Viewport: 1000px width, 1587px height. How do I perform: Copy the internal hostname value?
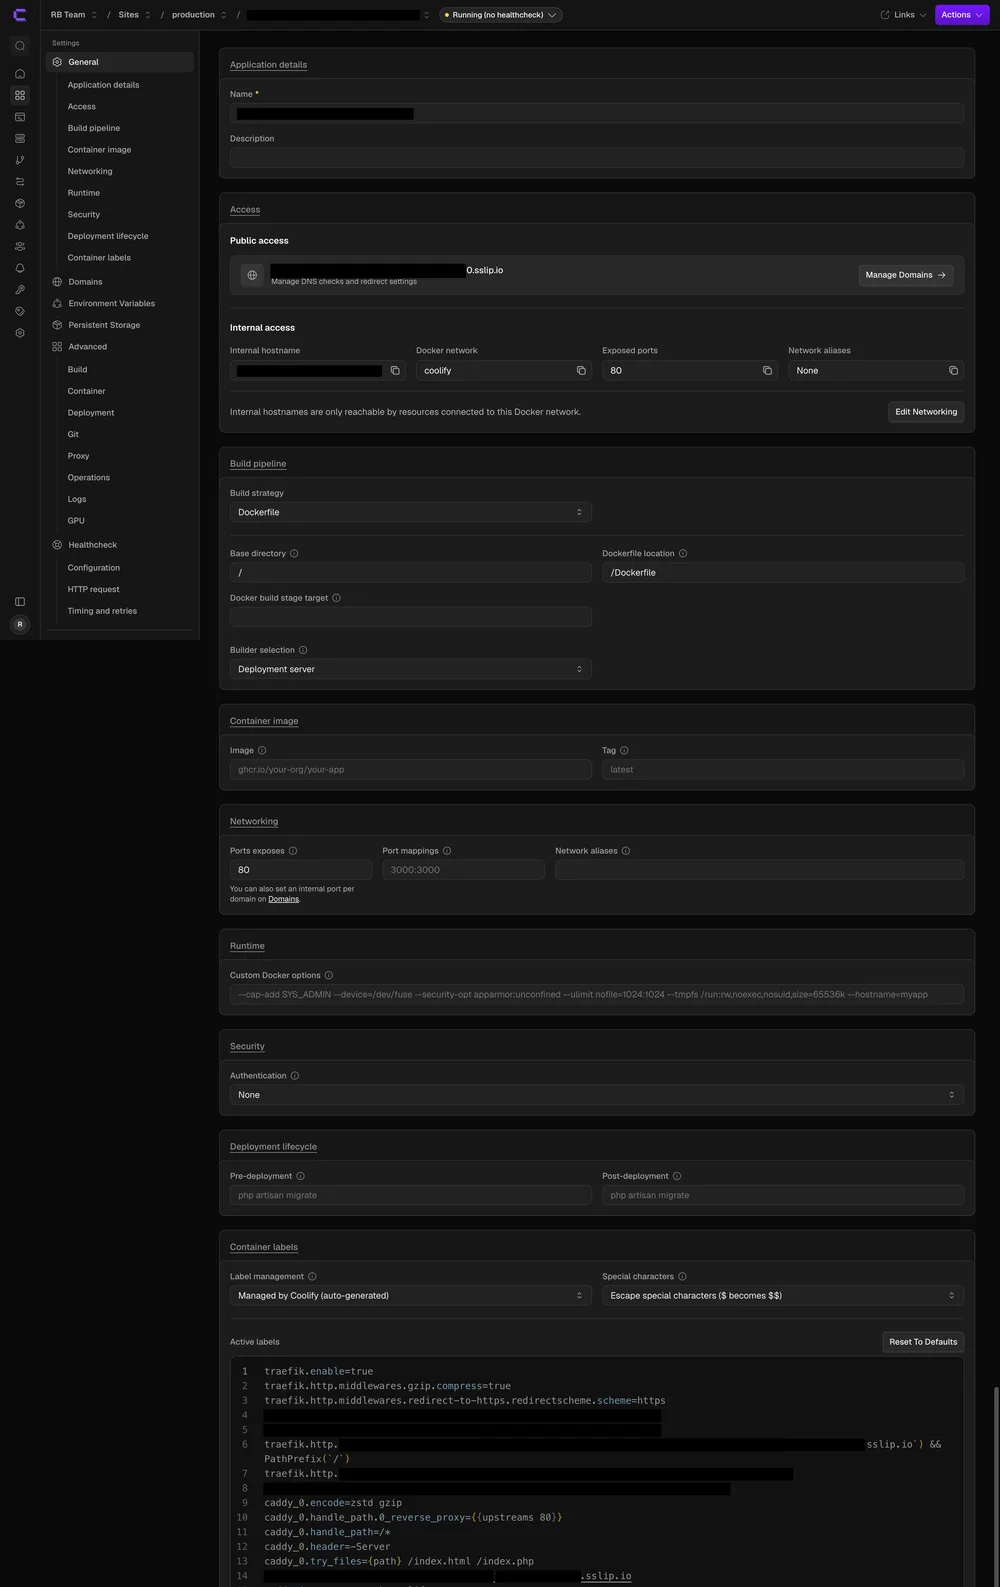click(x=395, y=371)
